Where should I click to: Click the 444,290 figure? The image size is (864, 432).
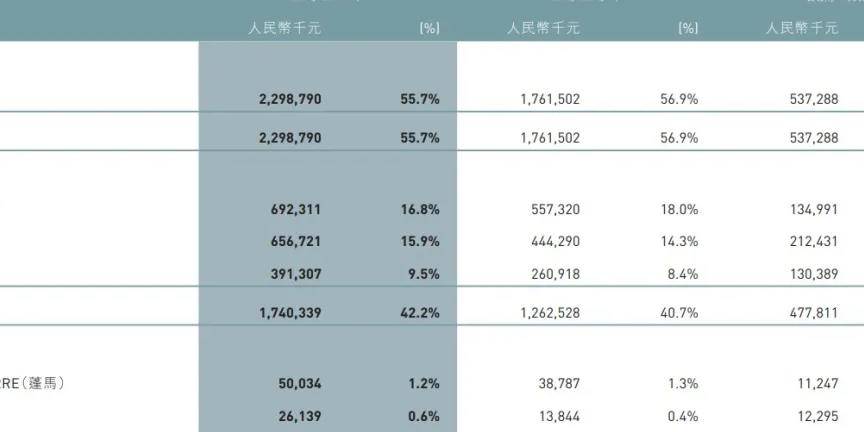pyautogui.click(x=554, y=241)
